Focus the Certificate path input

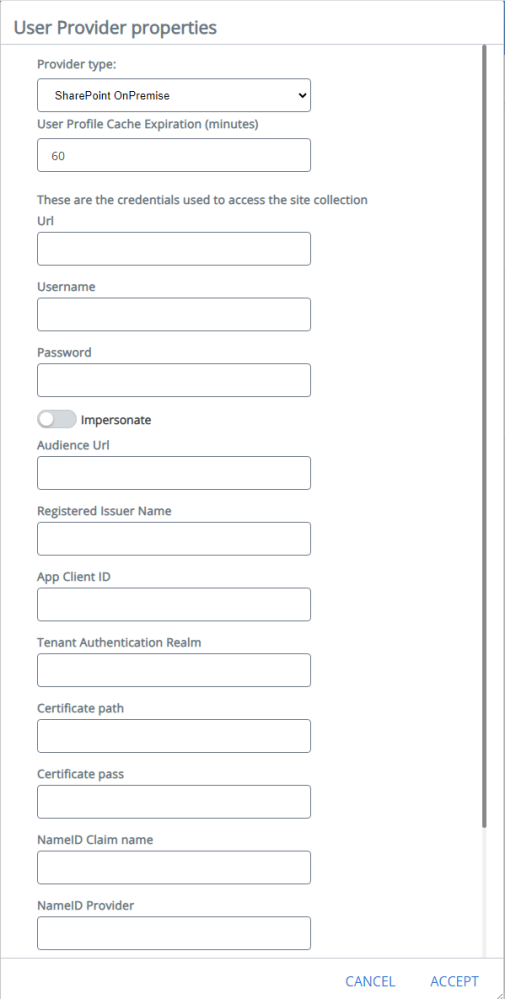(x=174, y=736)
